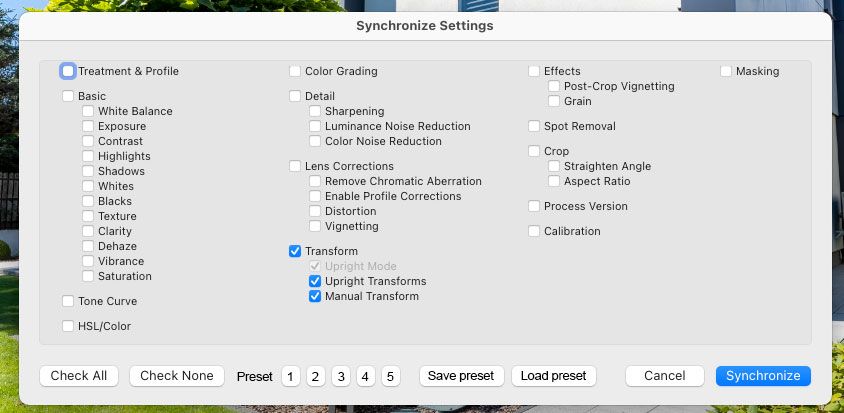Disable Upright Transforms setting
This screenshot has height=413, width=844.
[x=315, y=281]
